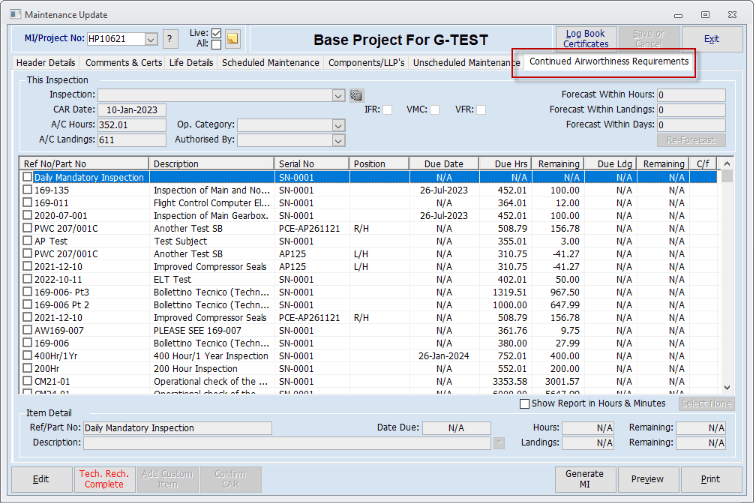Click the yellow note icon beside Live checkbox

click(x=233, y=39)
